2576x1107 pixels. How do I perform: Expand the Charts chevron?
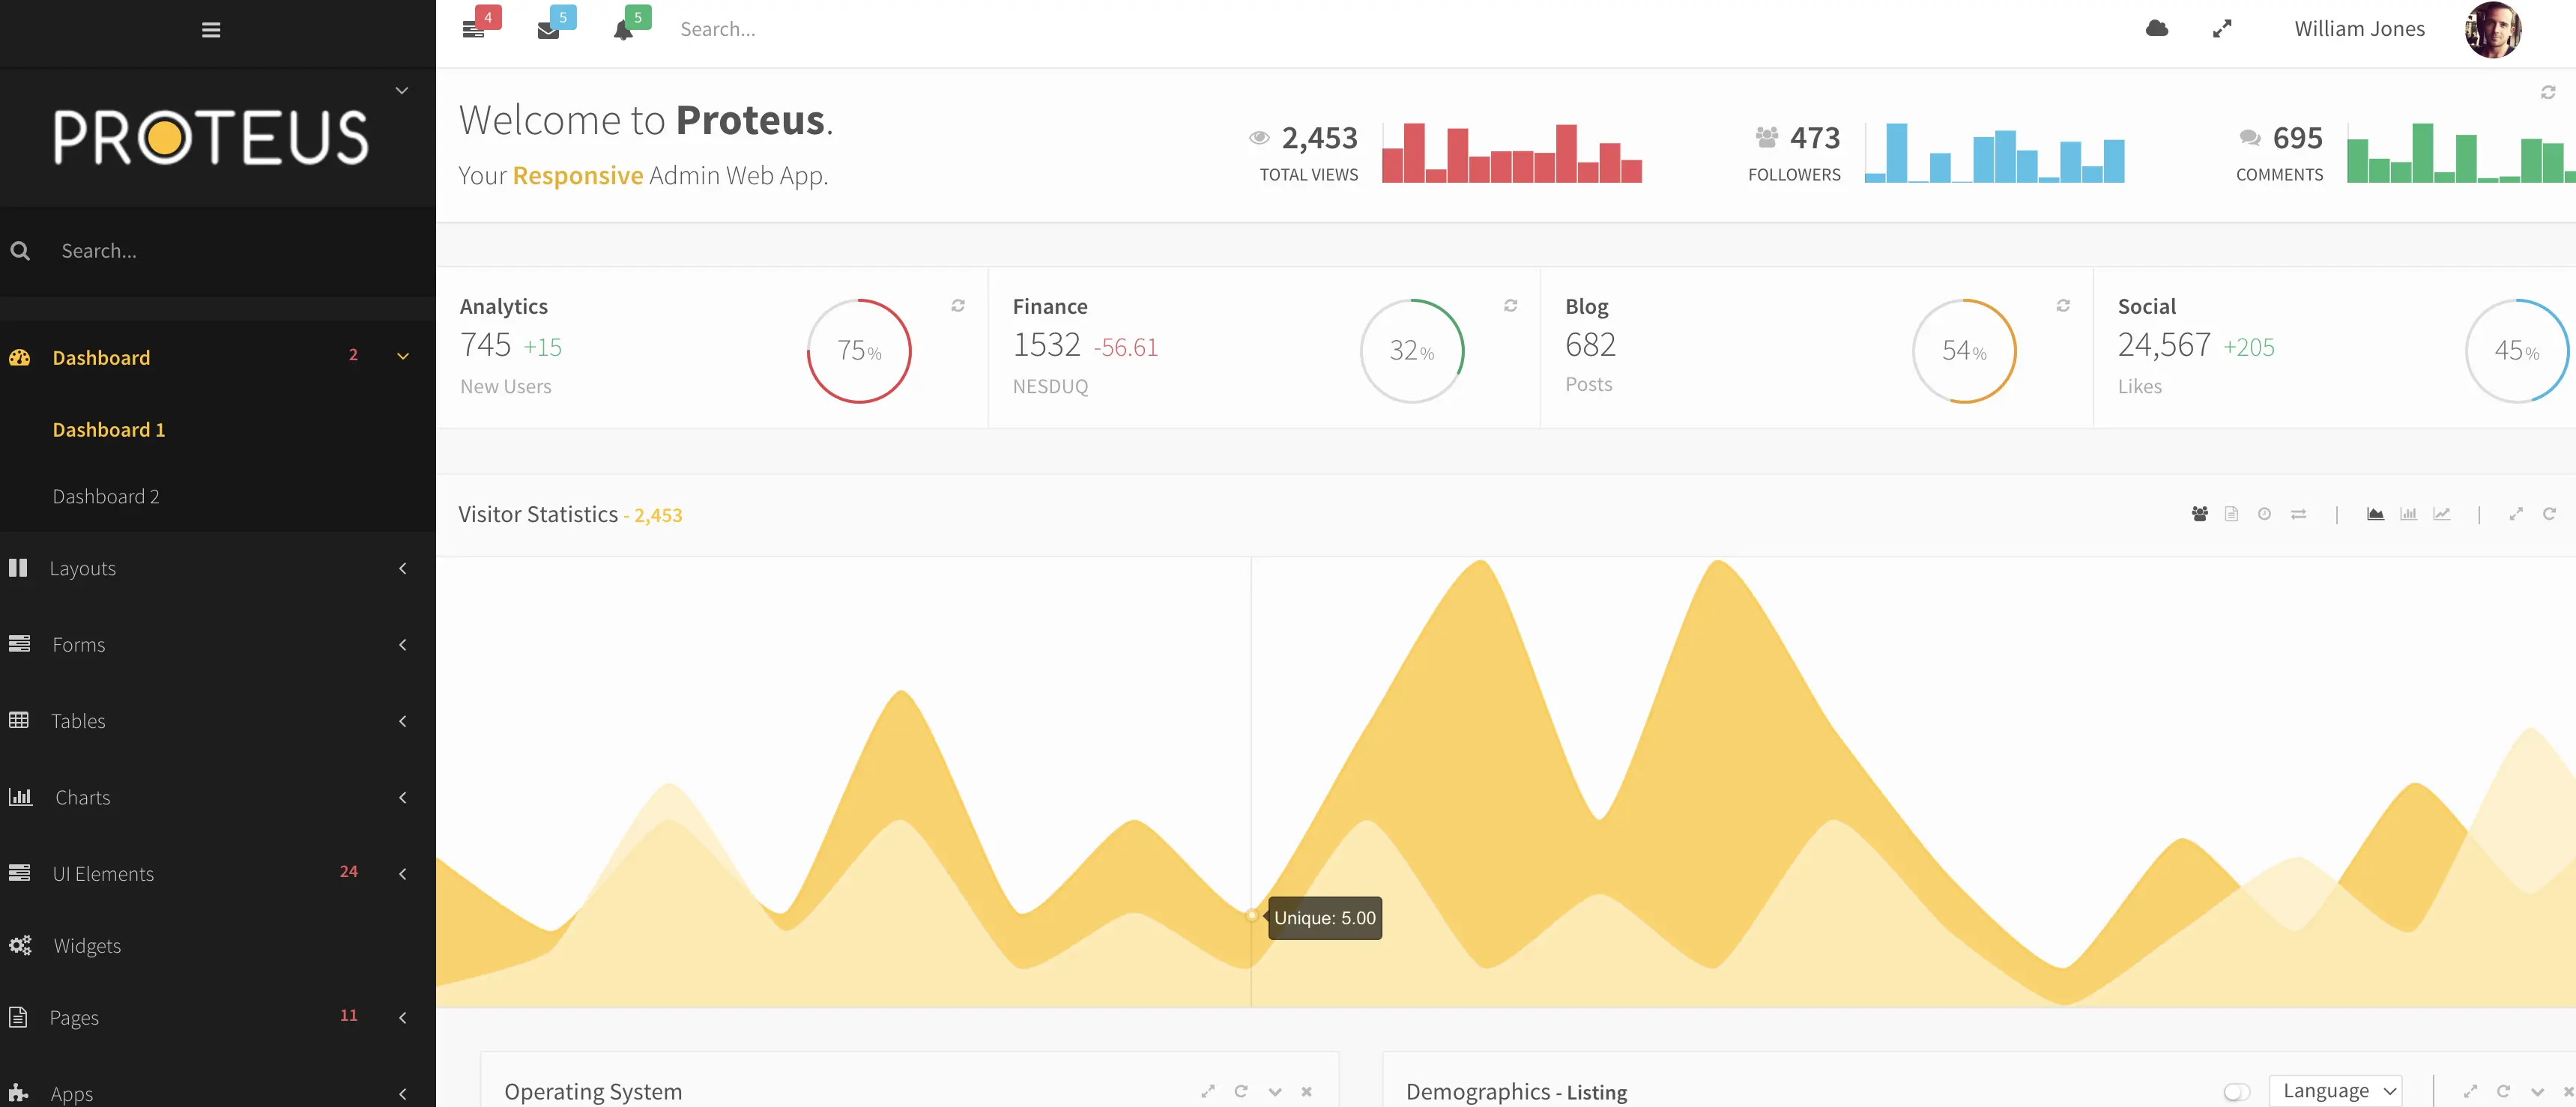[x=403, y=797]
